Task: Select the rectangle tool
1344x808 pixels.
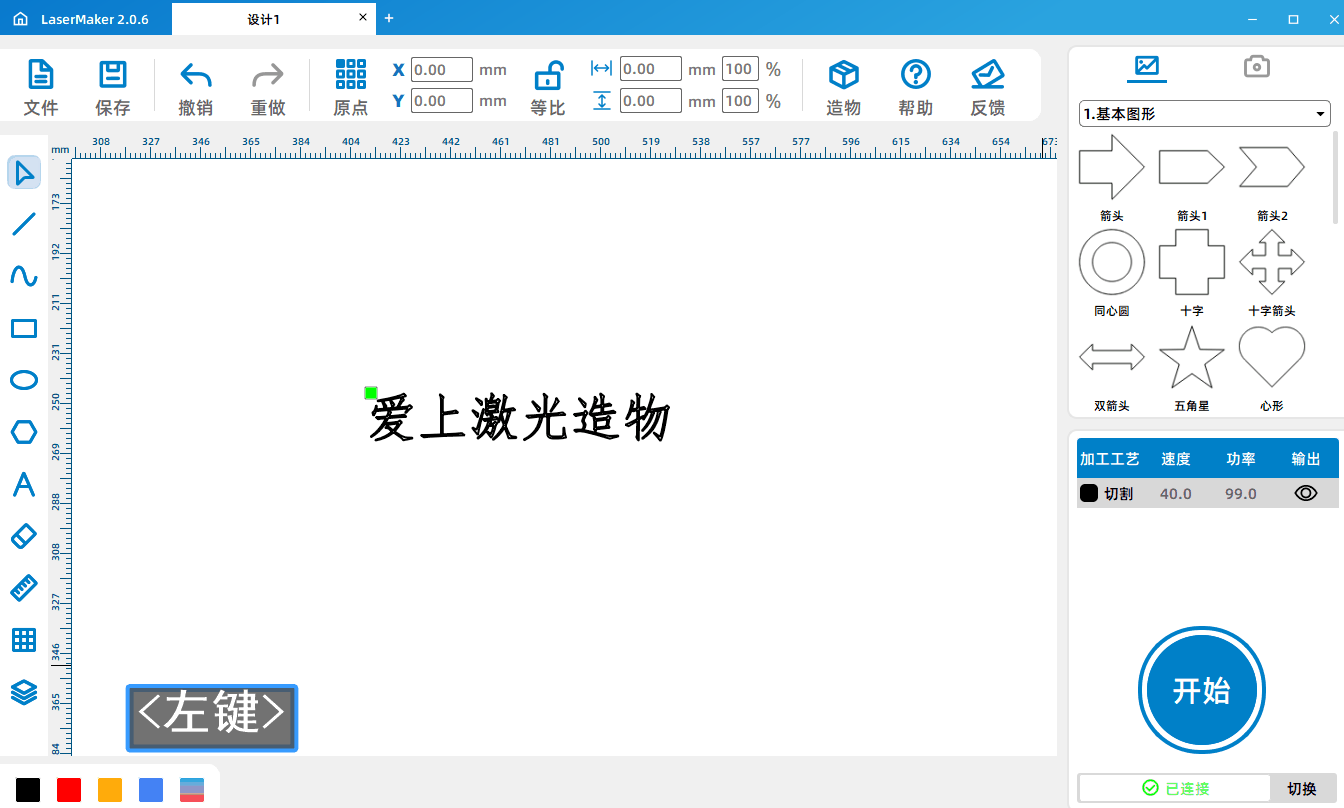Action: [x=24, y=328]
